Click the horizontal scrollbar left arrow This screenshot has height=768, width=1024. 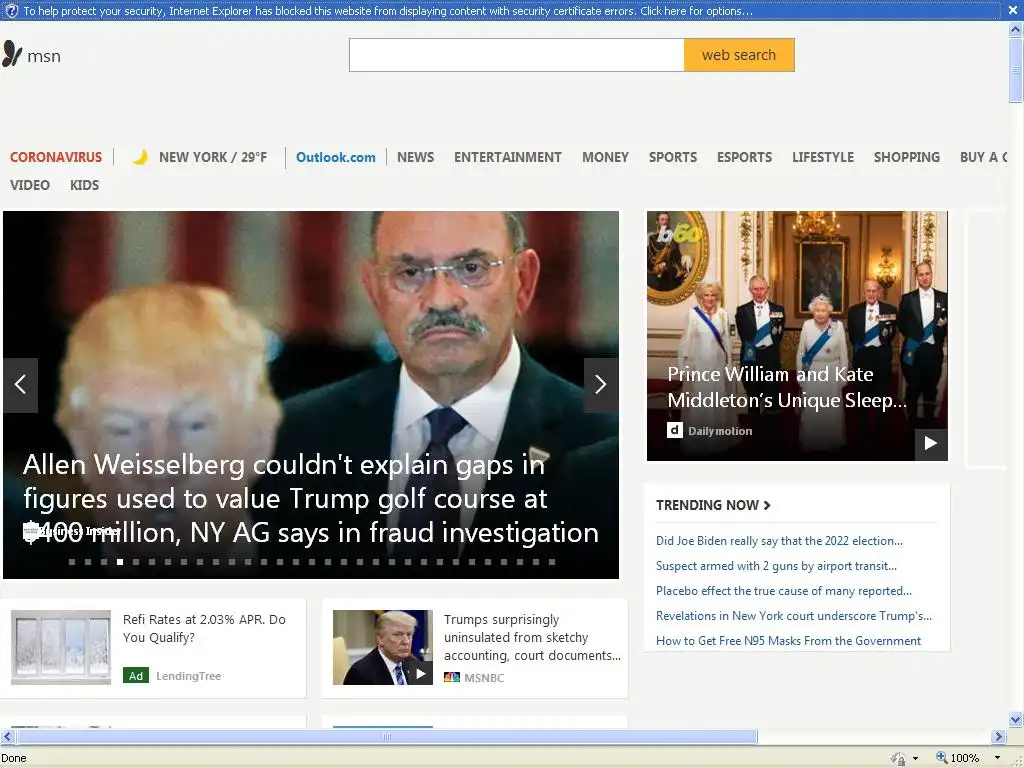(x=7, y=737)
